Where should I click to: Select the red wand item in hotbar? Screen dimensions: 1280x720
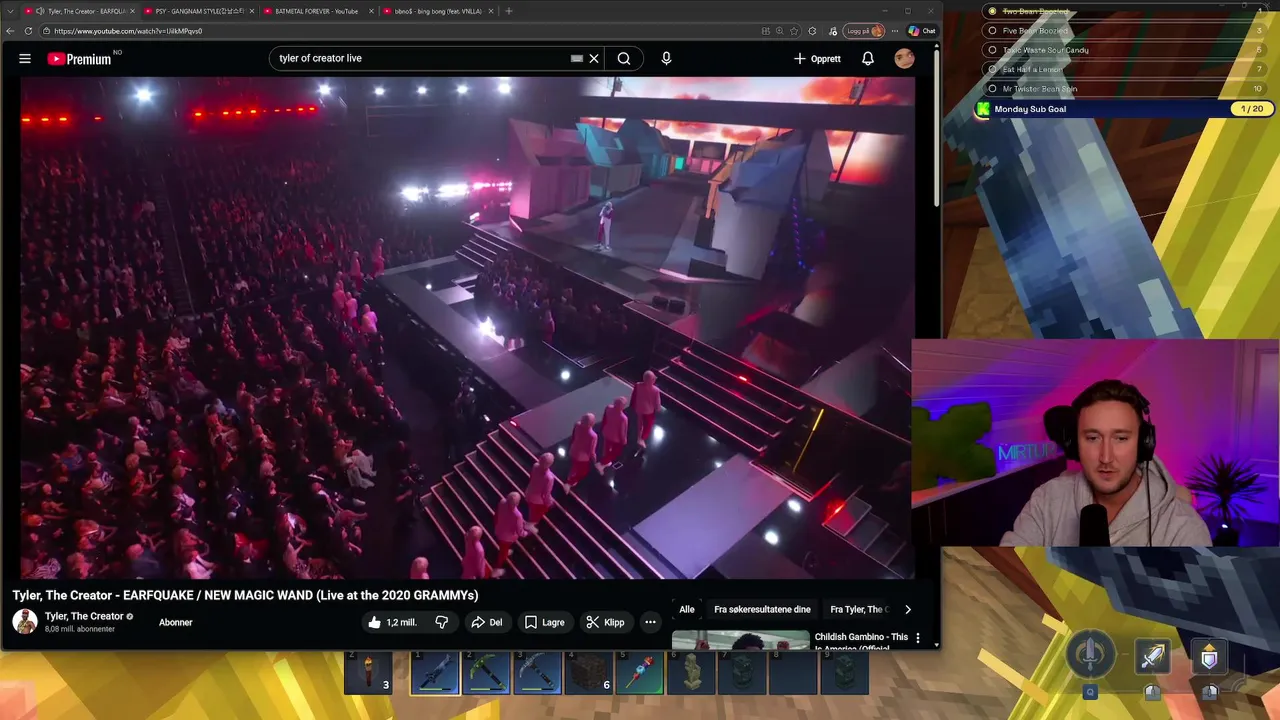640,672
